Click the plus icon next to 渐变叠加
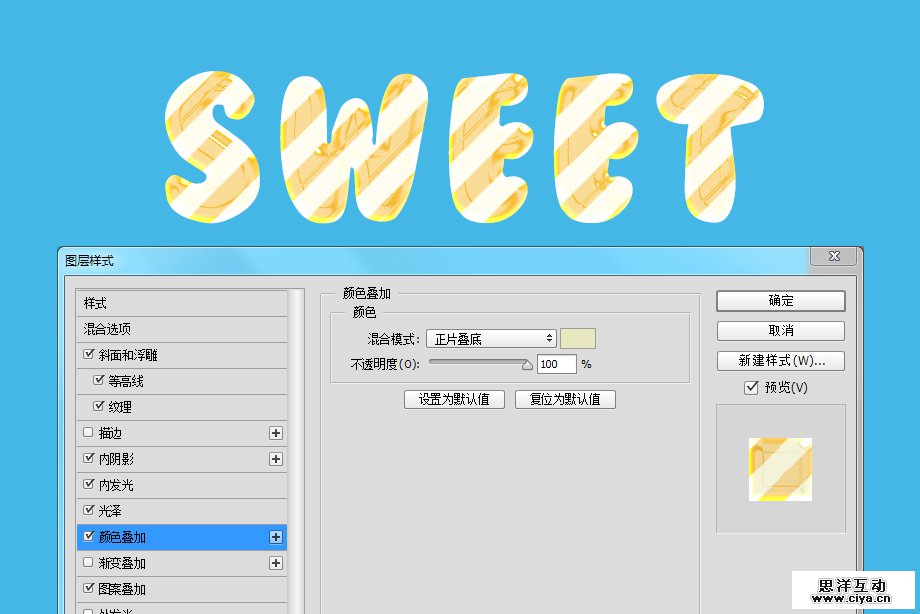 [x=276, y=563]
